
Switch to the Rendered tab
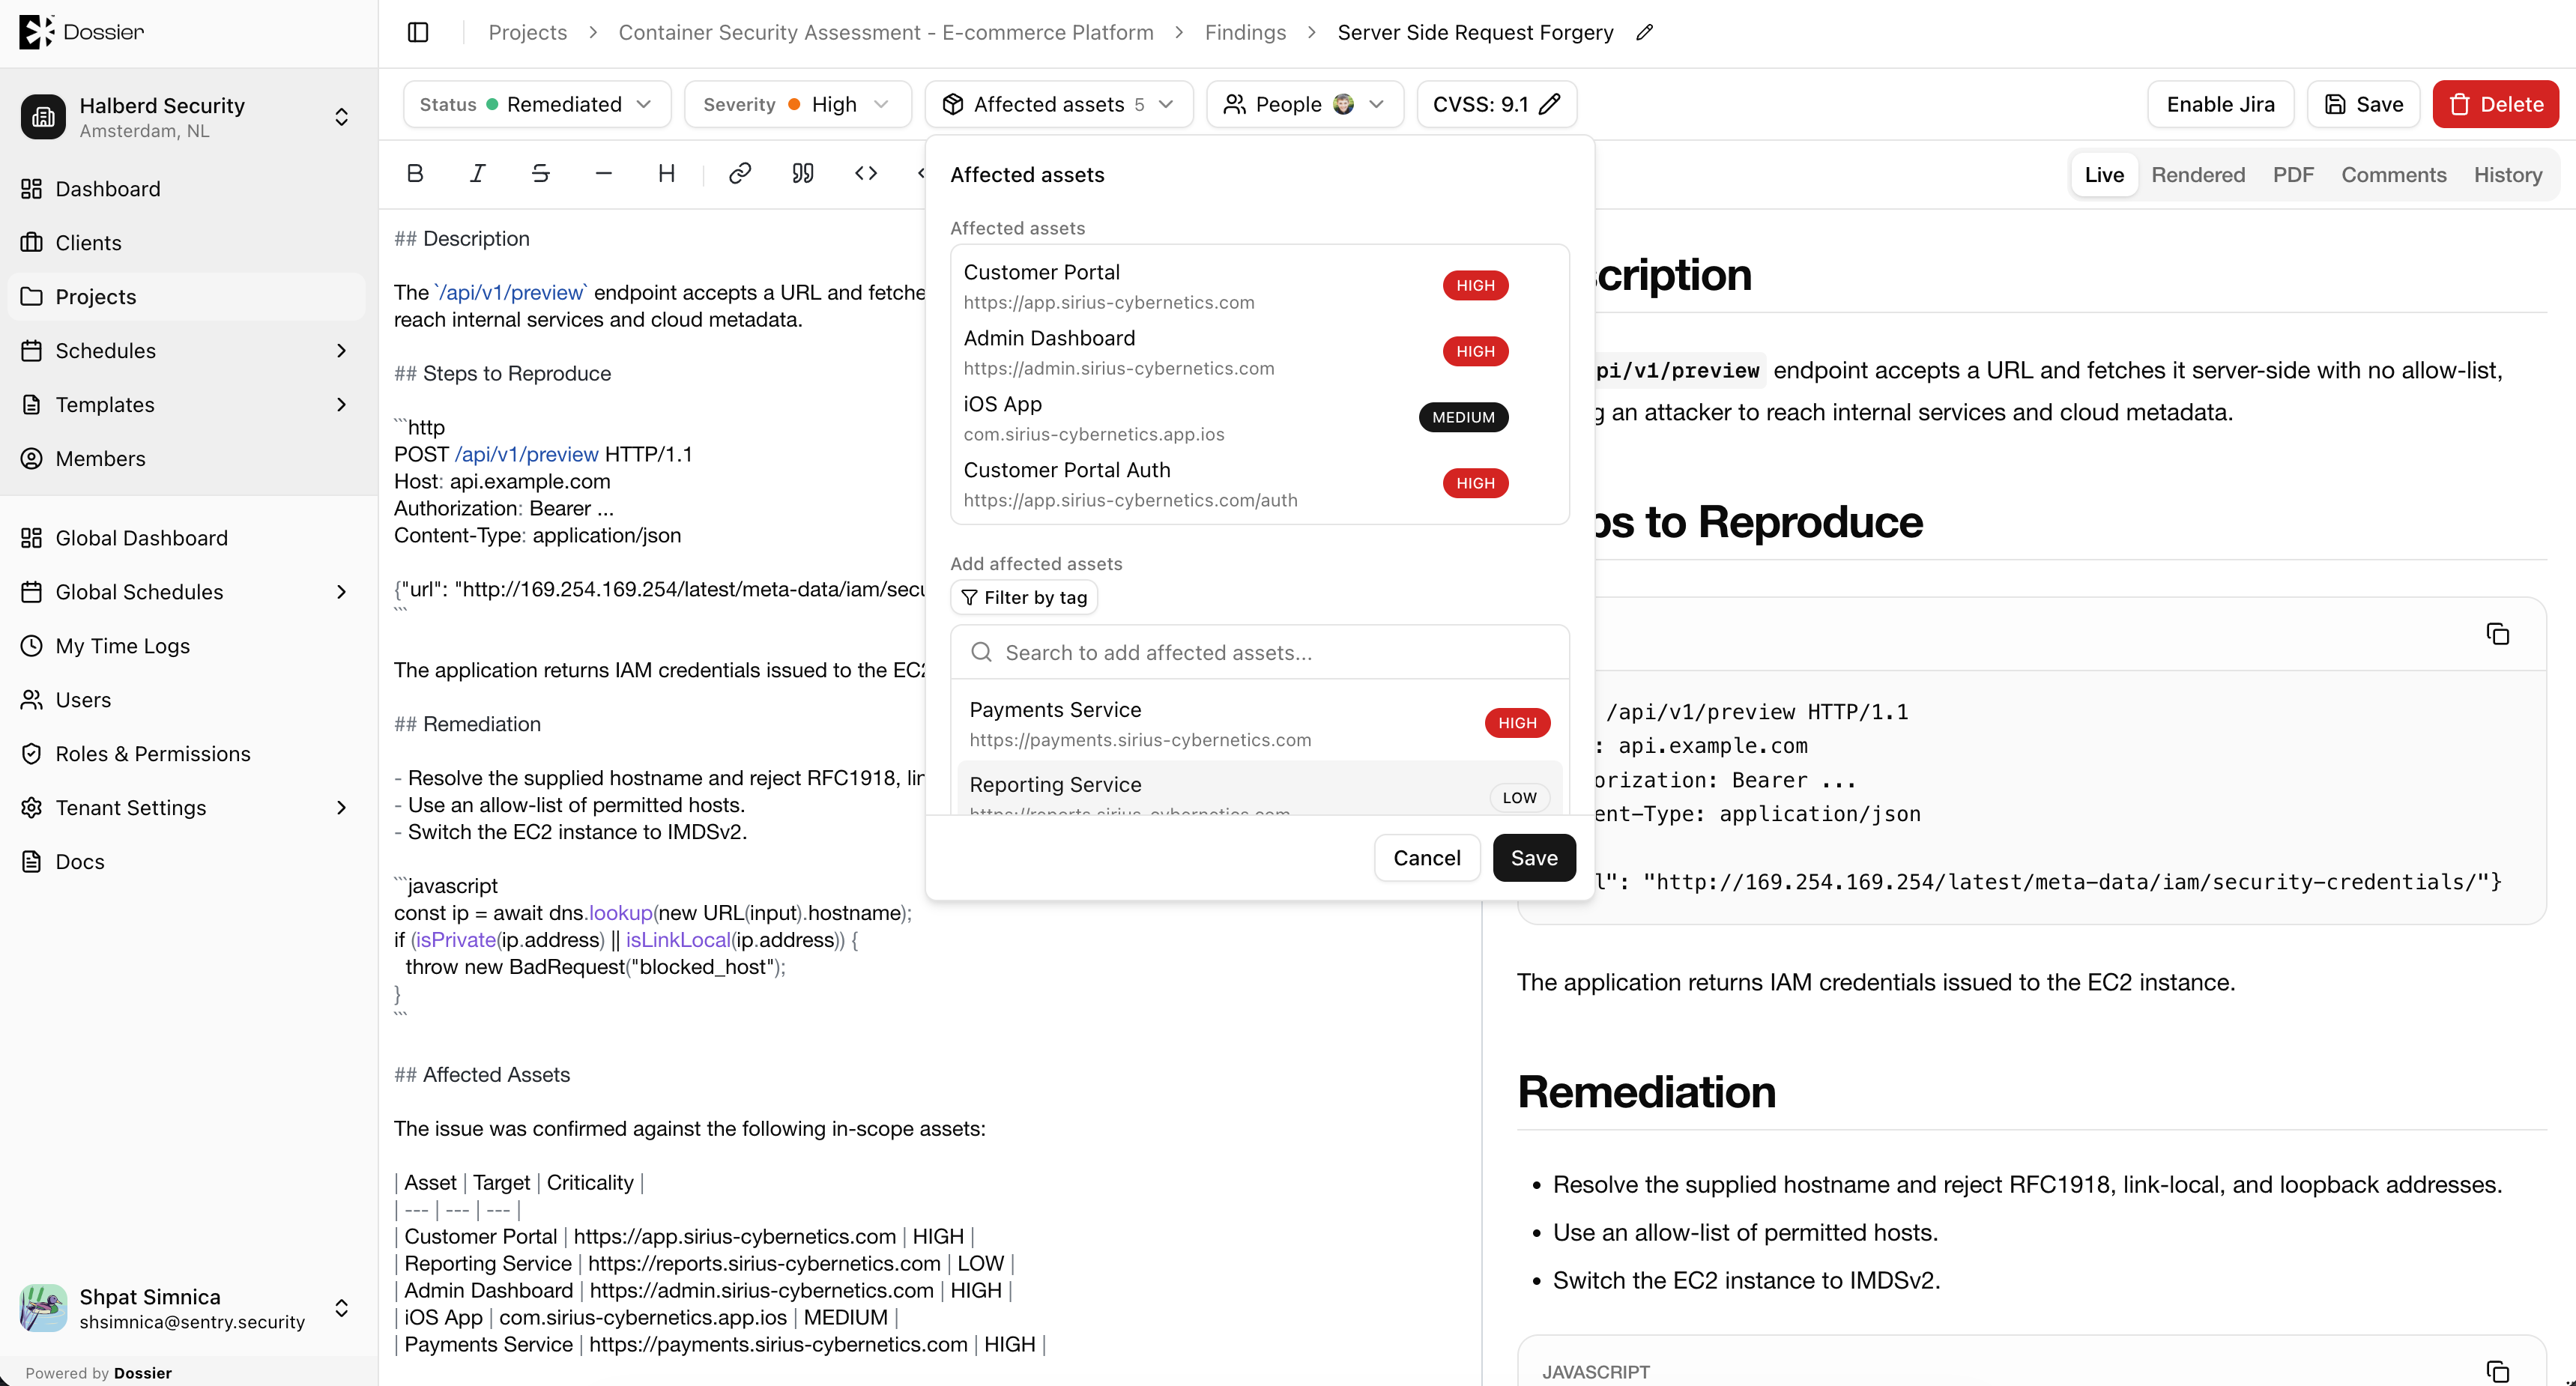pos(2197,175)
